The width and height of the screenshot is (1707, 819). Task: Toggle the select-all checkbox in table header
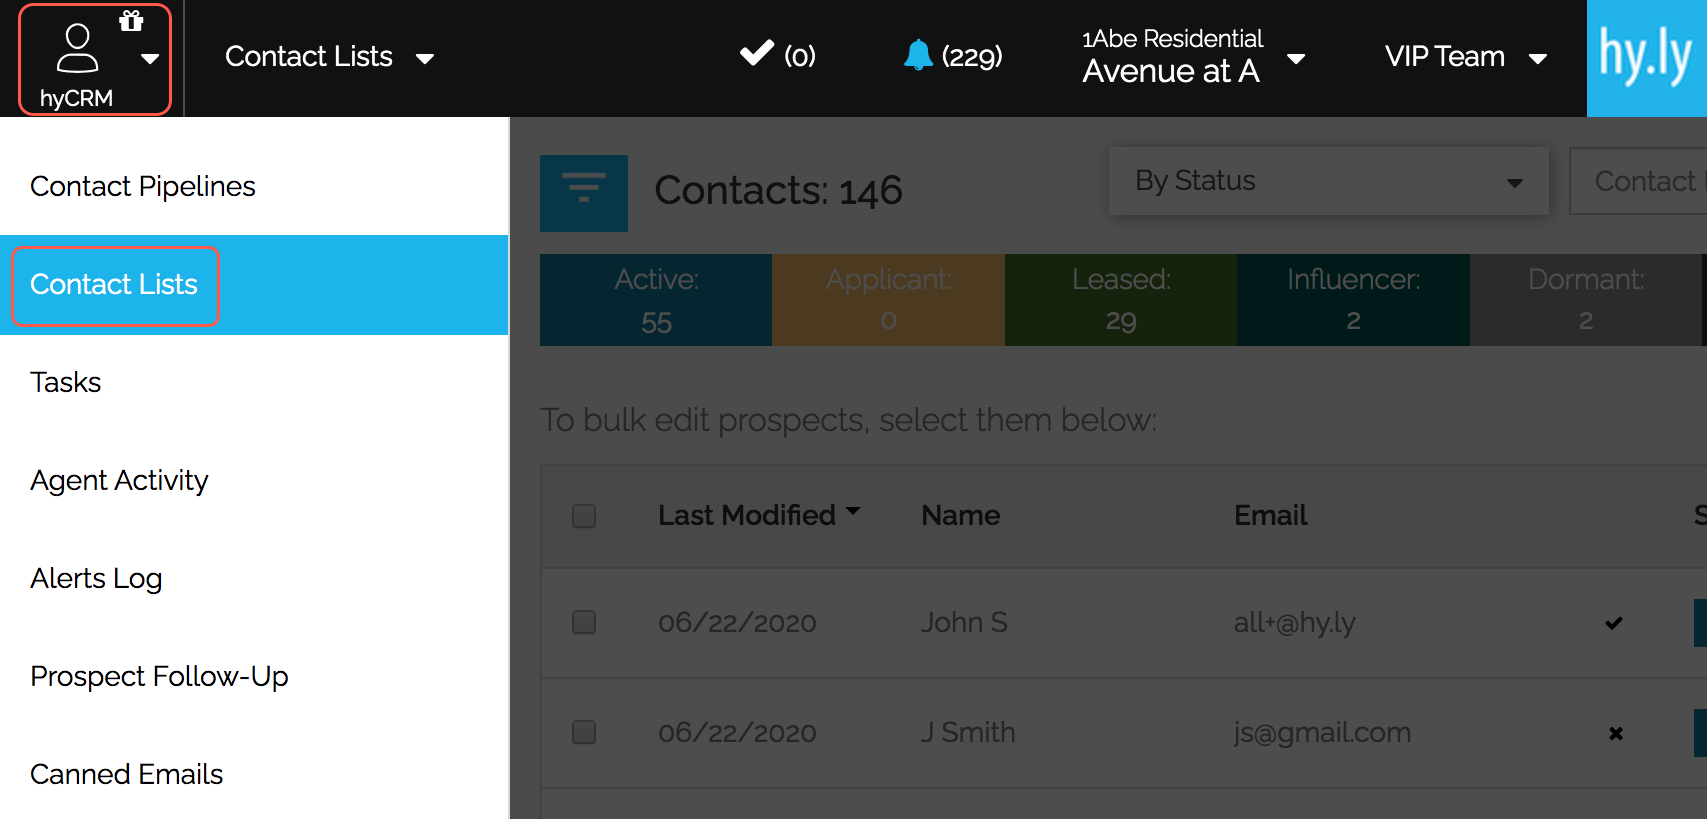point(584,516)
